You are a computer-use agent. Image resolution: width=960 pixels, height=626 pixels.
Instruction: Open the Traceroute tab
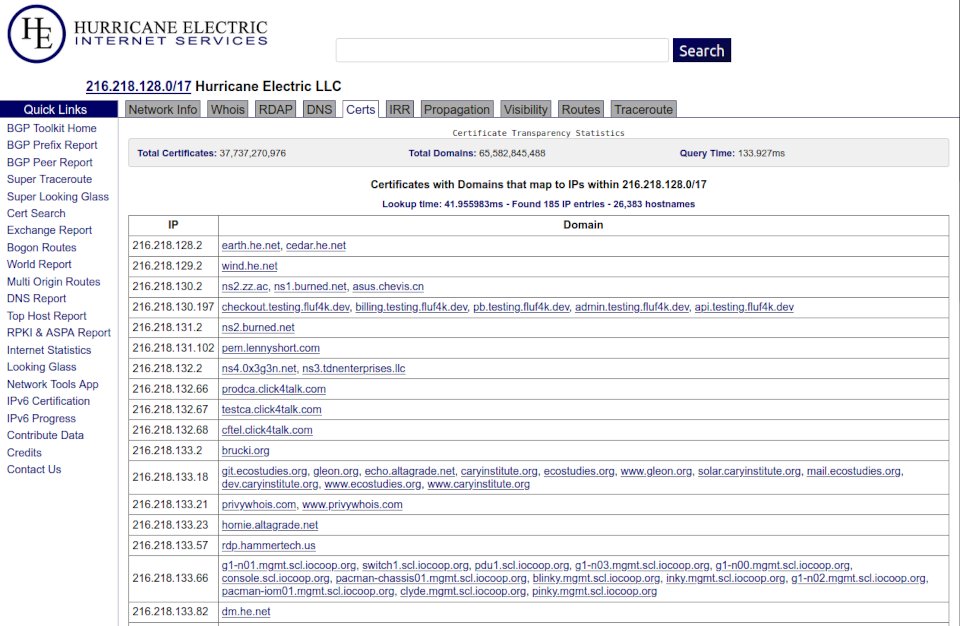[x=643, y=109]
